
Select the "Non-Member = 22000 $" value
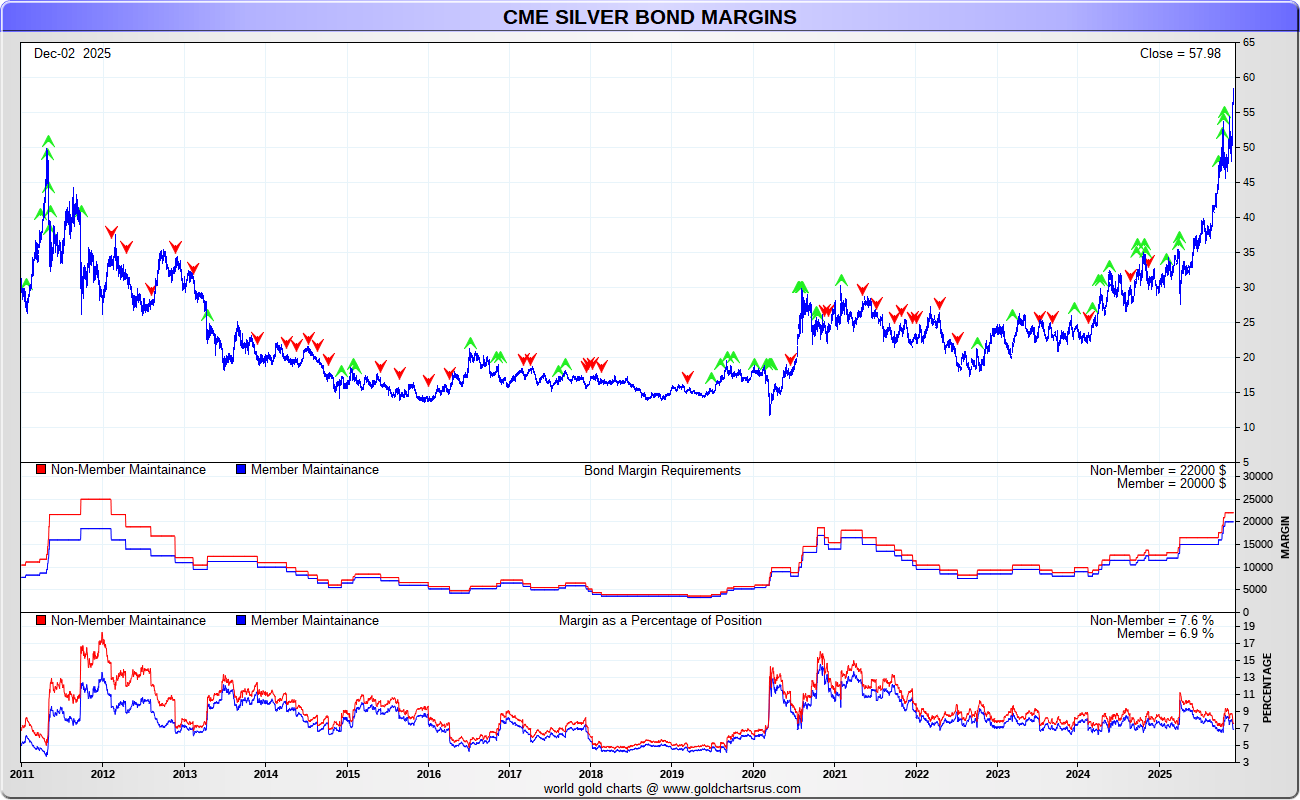1158,470
